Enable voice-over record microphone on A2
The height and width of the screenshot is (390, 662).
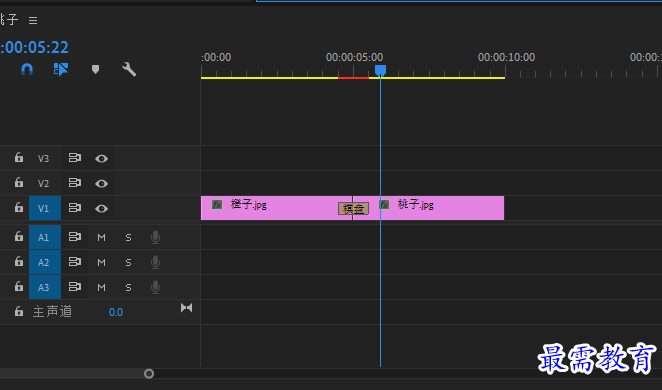(x=155, y=262)
